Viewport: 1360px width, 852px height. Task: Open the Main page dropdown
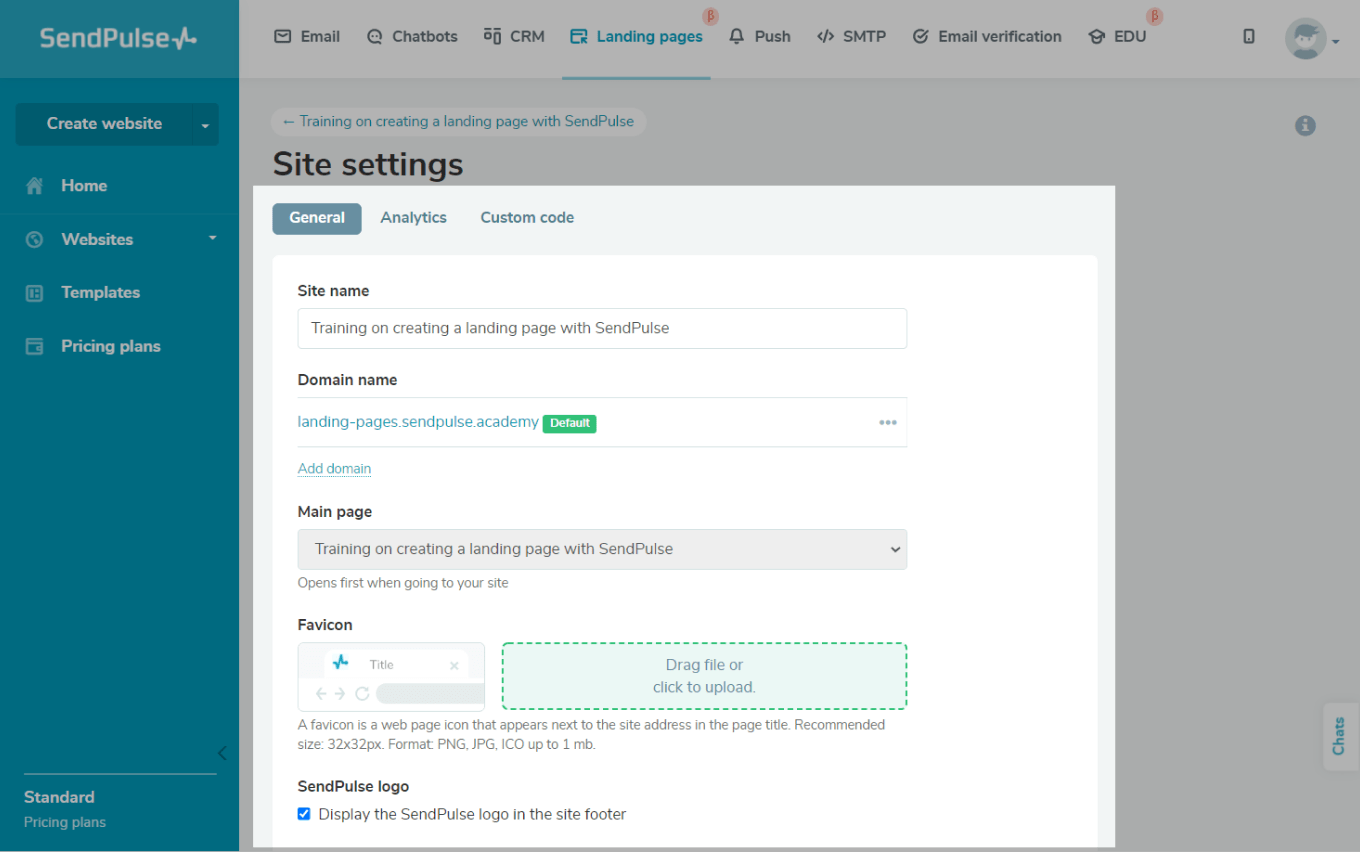(602, 549)
